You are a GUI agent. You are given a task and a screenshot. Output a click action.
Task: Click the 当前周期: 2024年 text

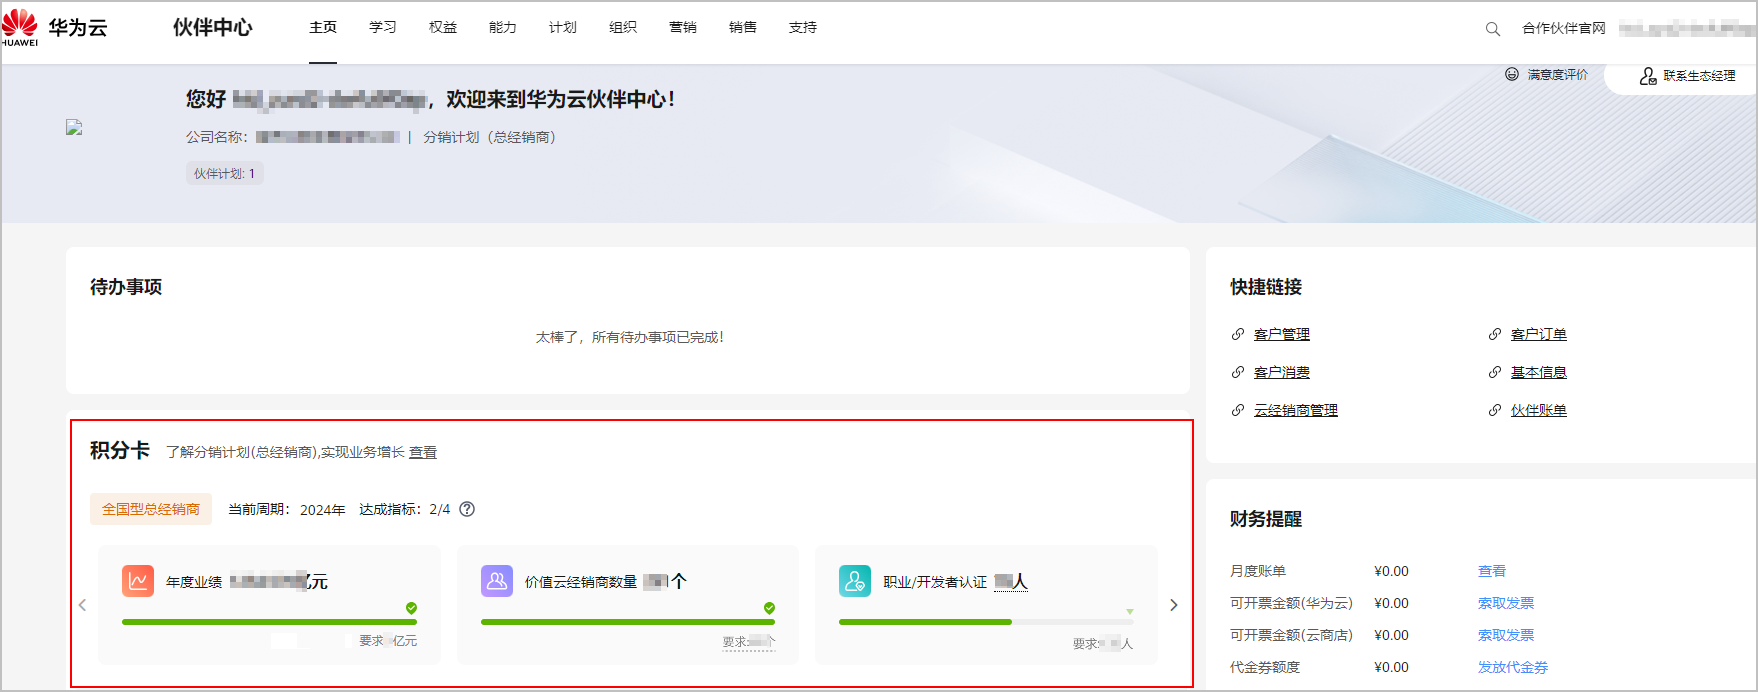[x=287, y=509]
